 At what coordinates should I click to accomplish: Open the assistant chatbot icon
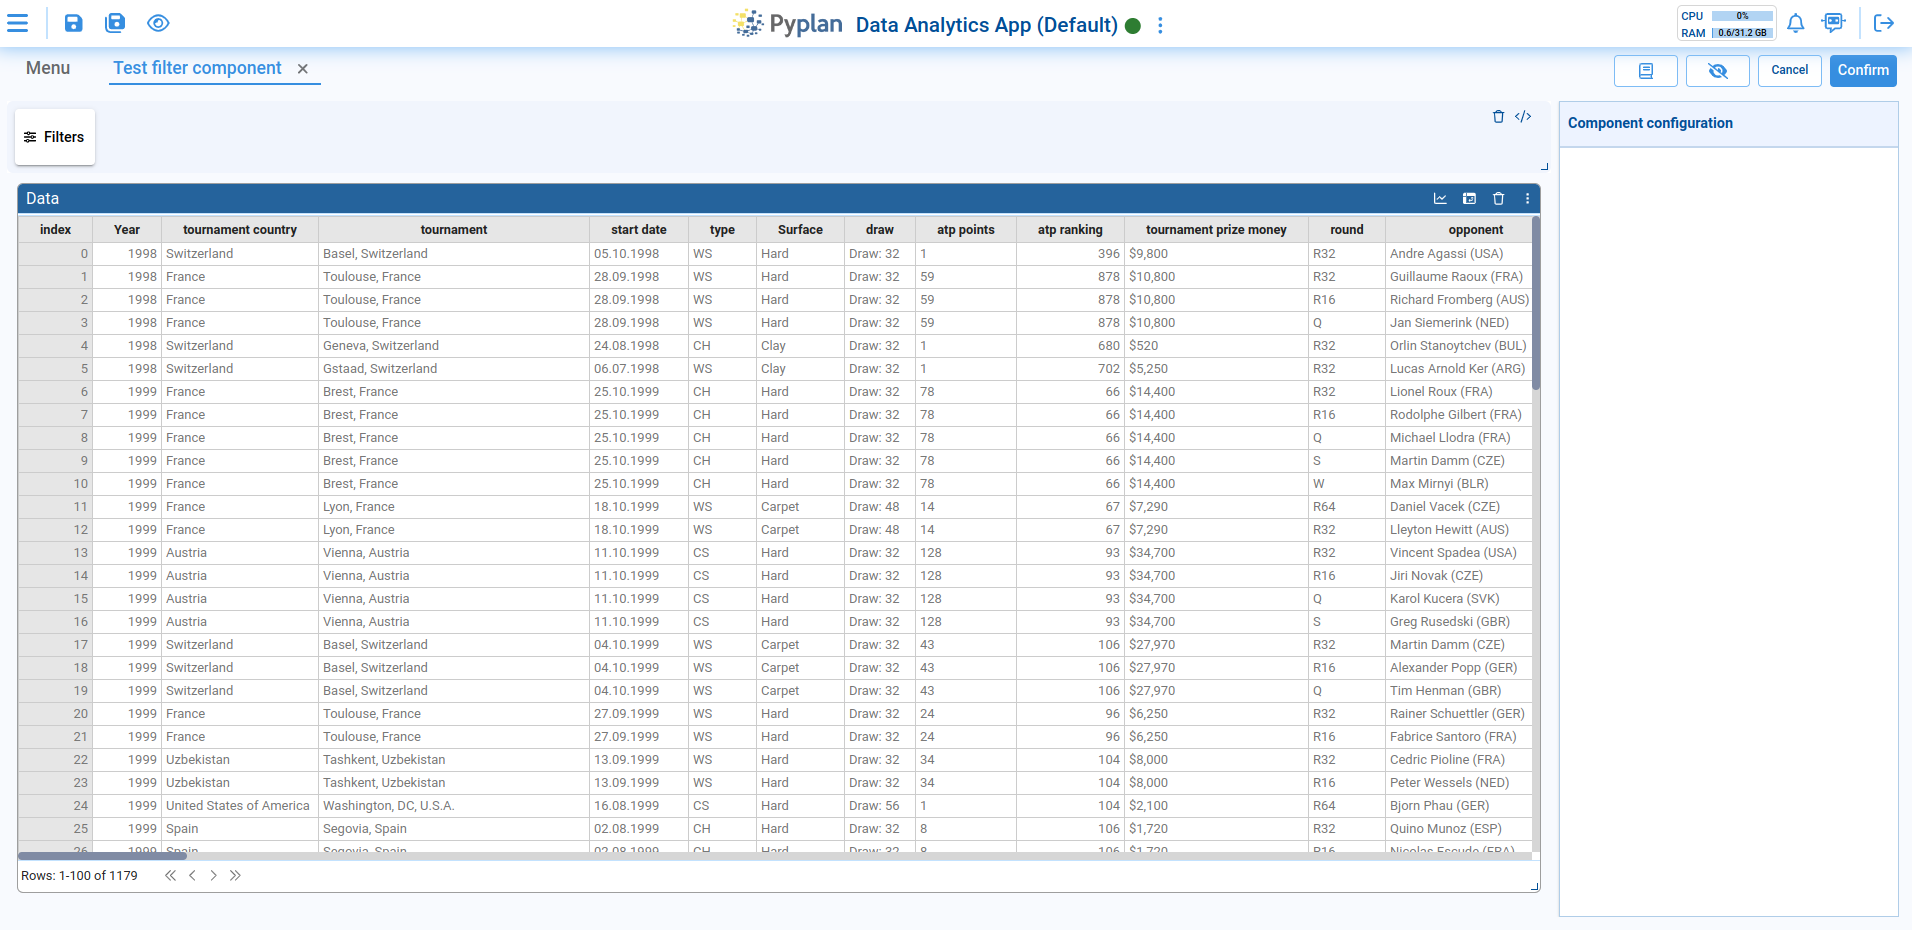(1833, 23)
